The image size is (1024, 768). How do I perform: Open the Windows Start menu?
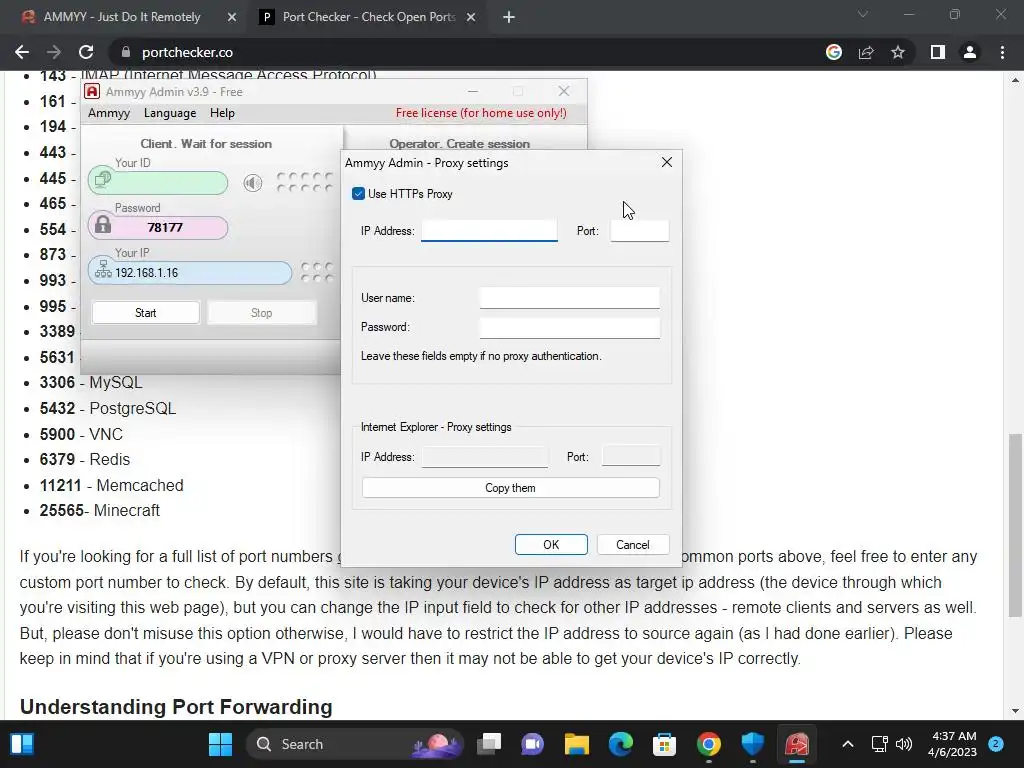tap(220, 744)
